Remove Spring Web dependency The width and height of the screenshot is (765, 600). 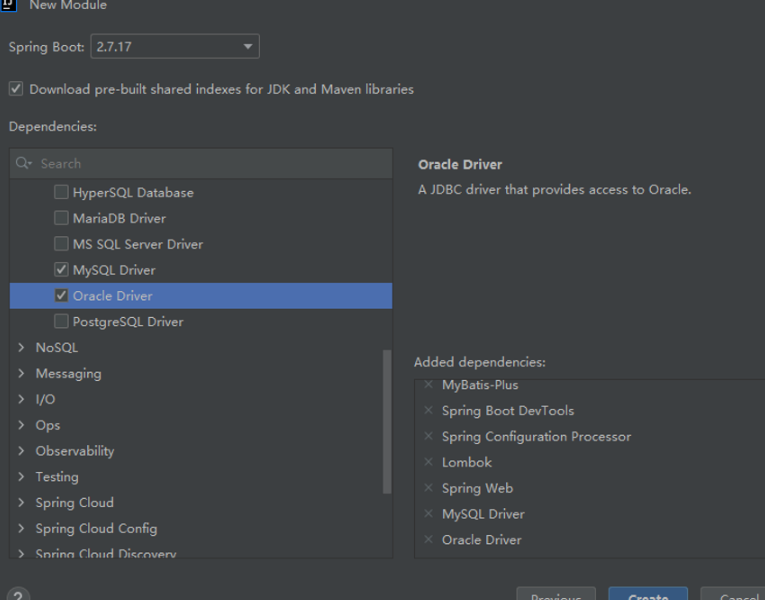point(429,489)
